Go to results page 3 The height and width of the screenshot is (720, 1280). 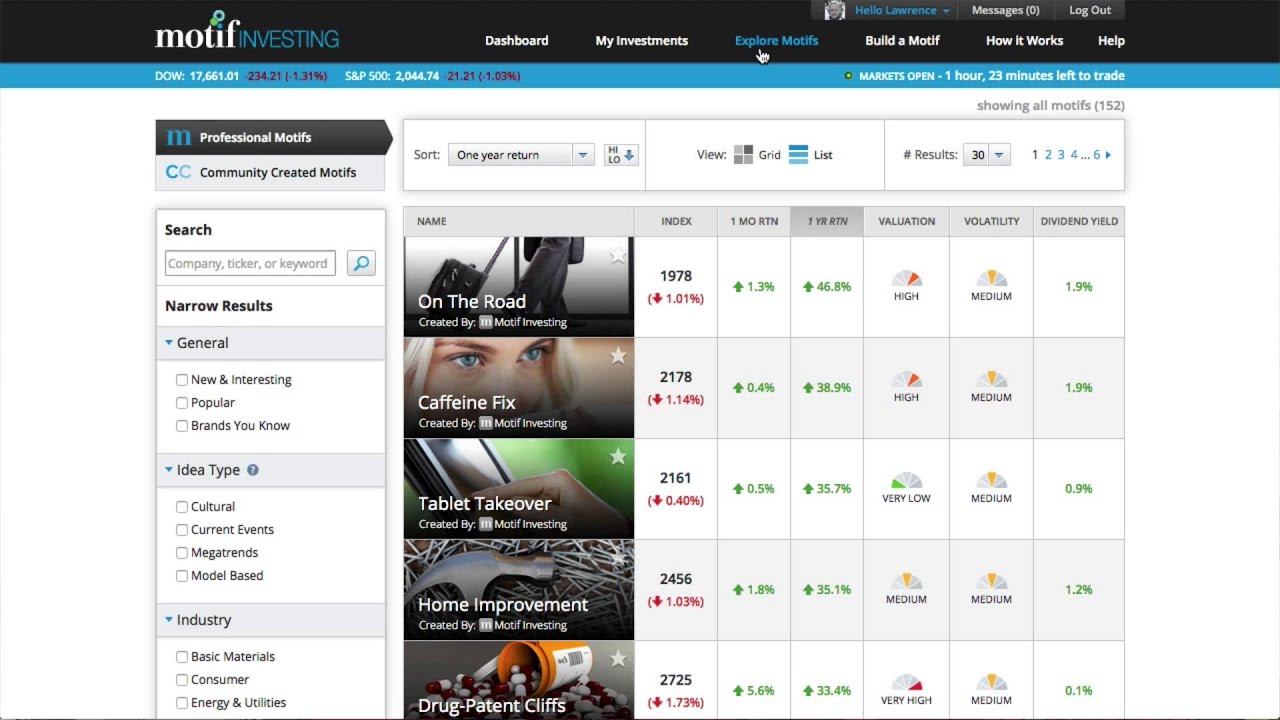tap(1061, 155)
